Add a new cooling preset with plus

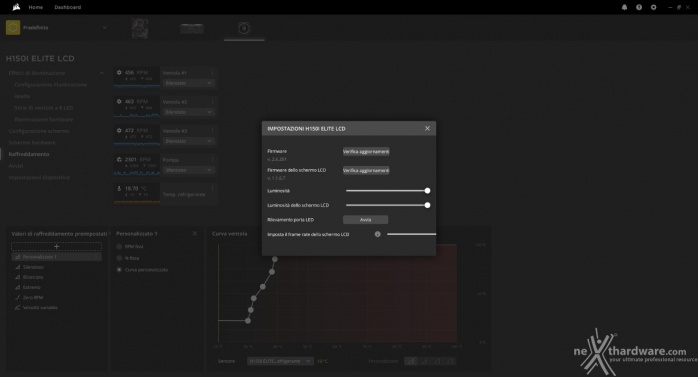[57, 246]
